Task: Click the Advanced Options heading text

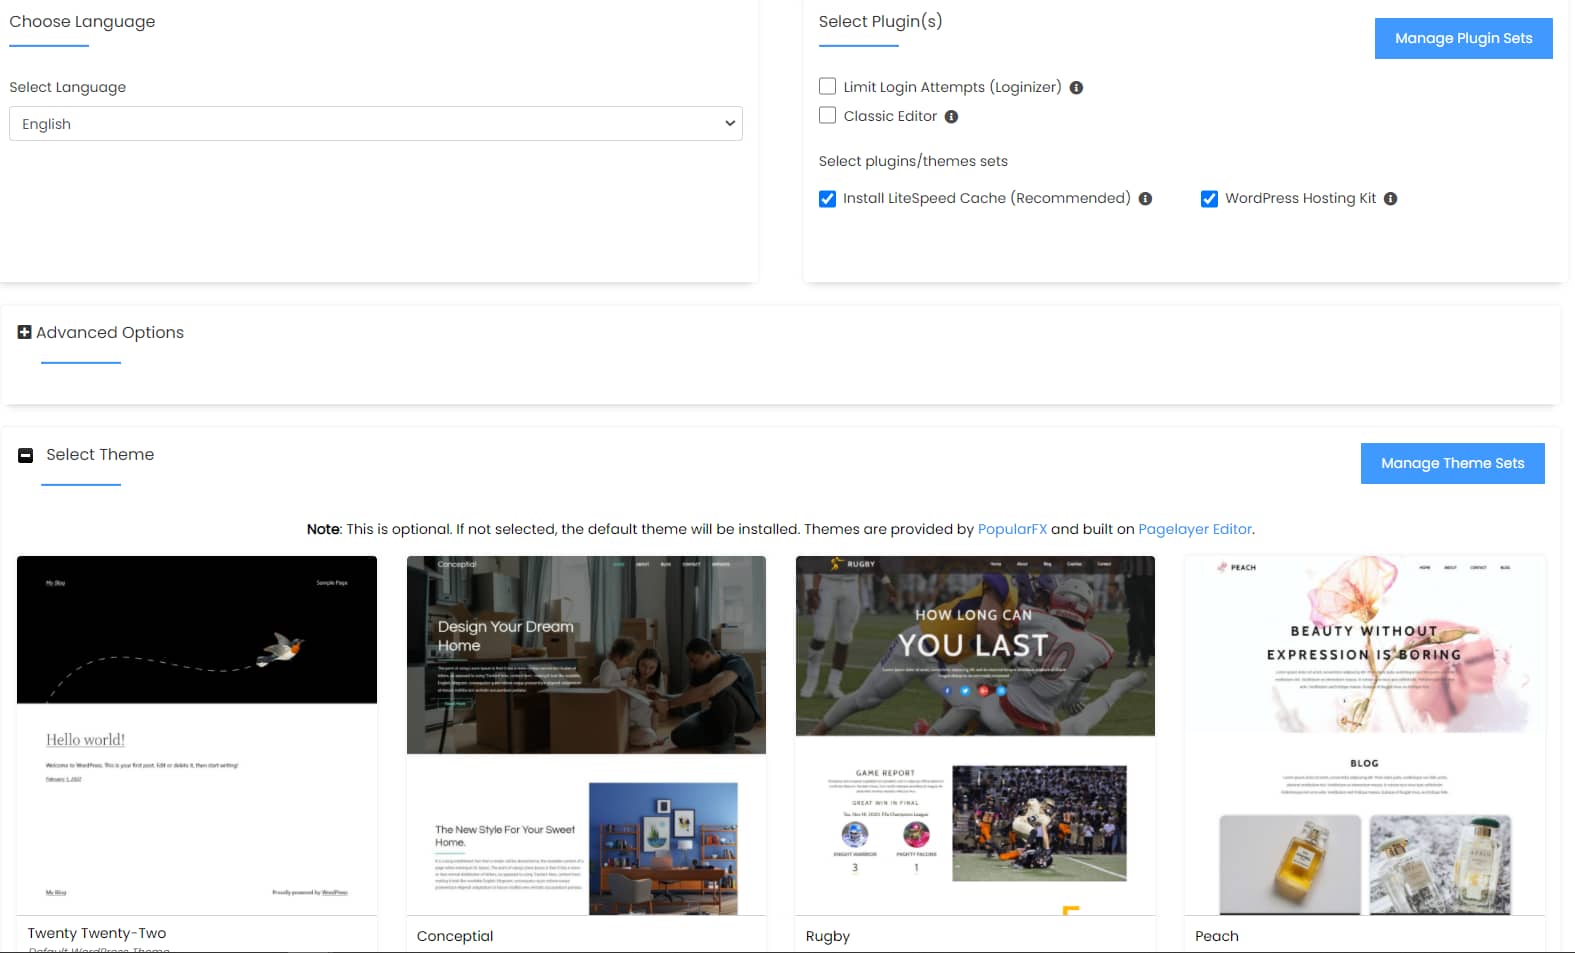Action: tap(110, 332)
